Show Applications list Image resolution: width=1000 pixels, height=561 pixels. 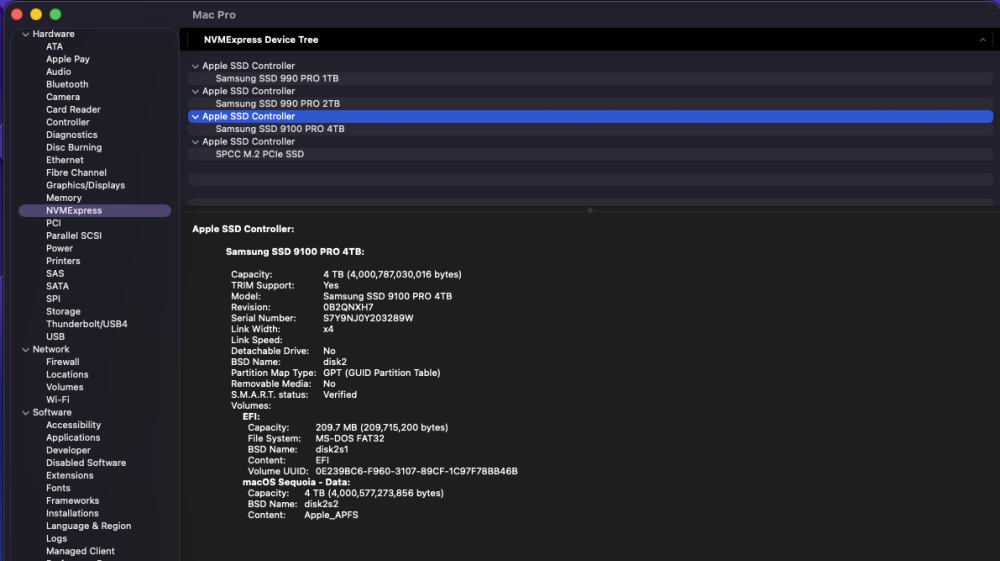coord(73,438)
